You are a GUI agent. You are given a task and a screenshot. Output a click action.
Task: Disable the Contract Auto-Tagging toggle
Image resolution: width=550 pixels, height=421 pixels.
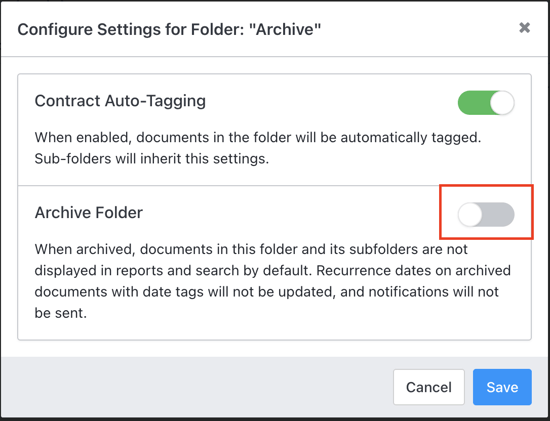(486, 103)
